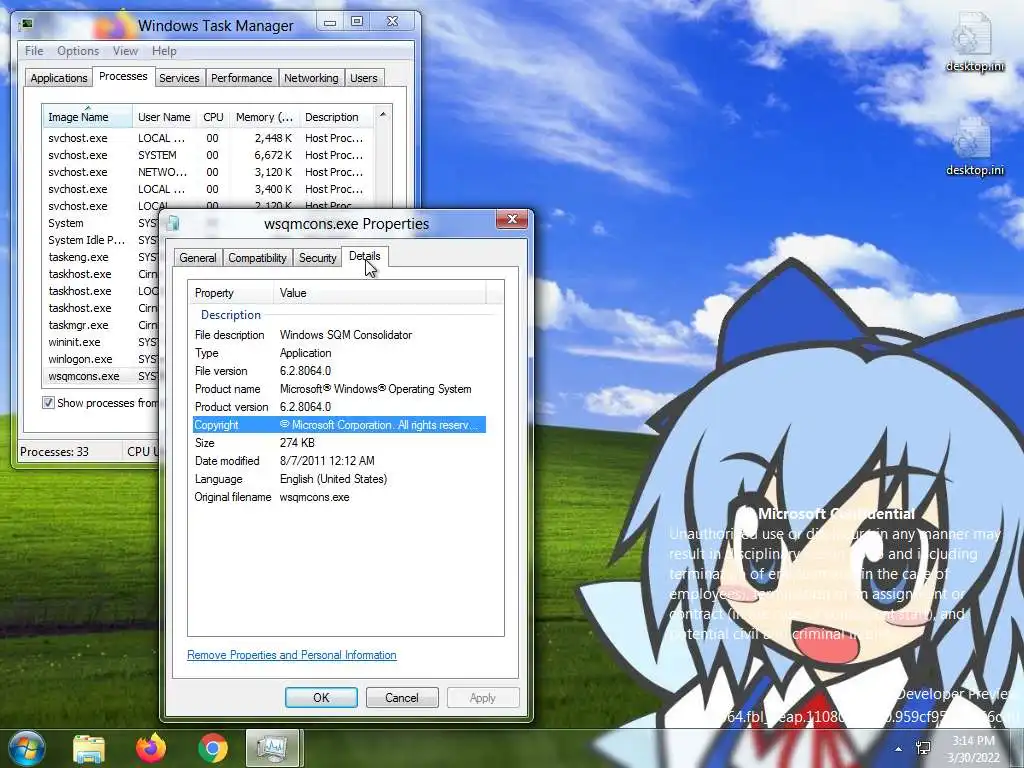The width and height of the screenshot is (1024, 768).
Task: Switch to the Processes tab
Action: coord(123,76)
